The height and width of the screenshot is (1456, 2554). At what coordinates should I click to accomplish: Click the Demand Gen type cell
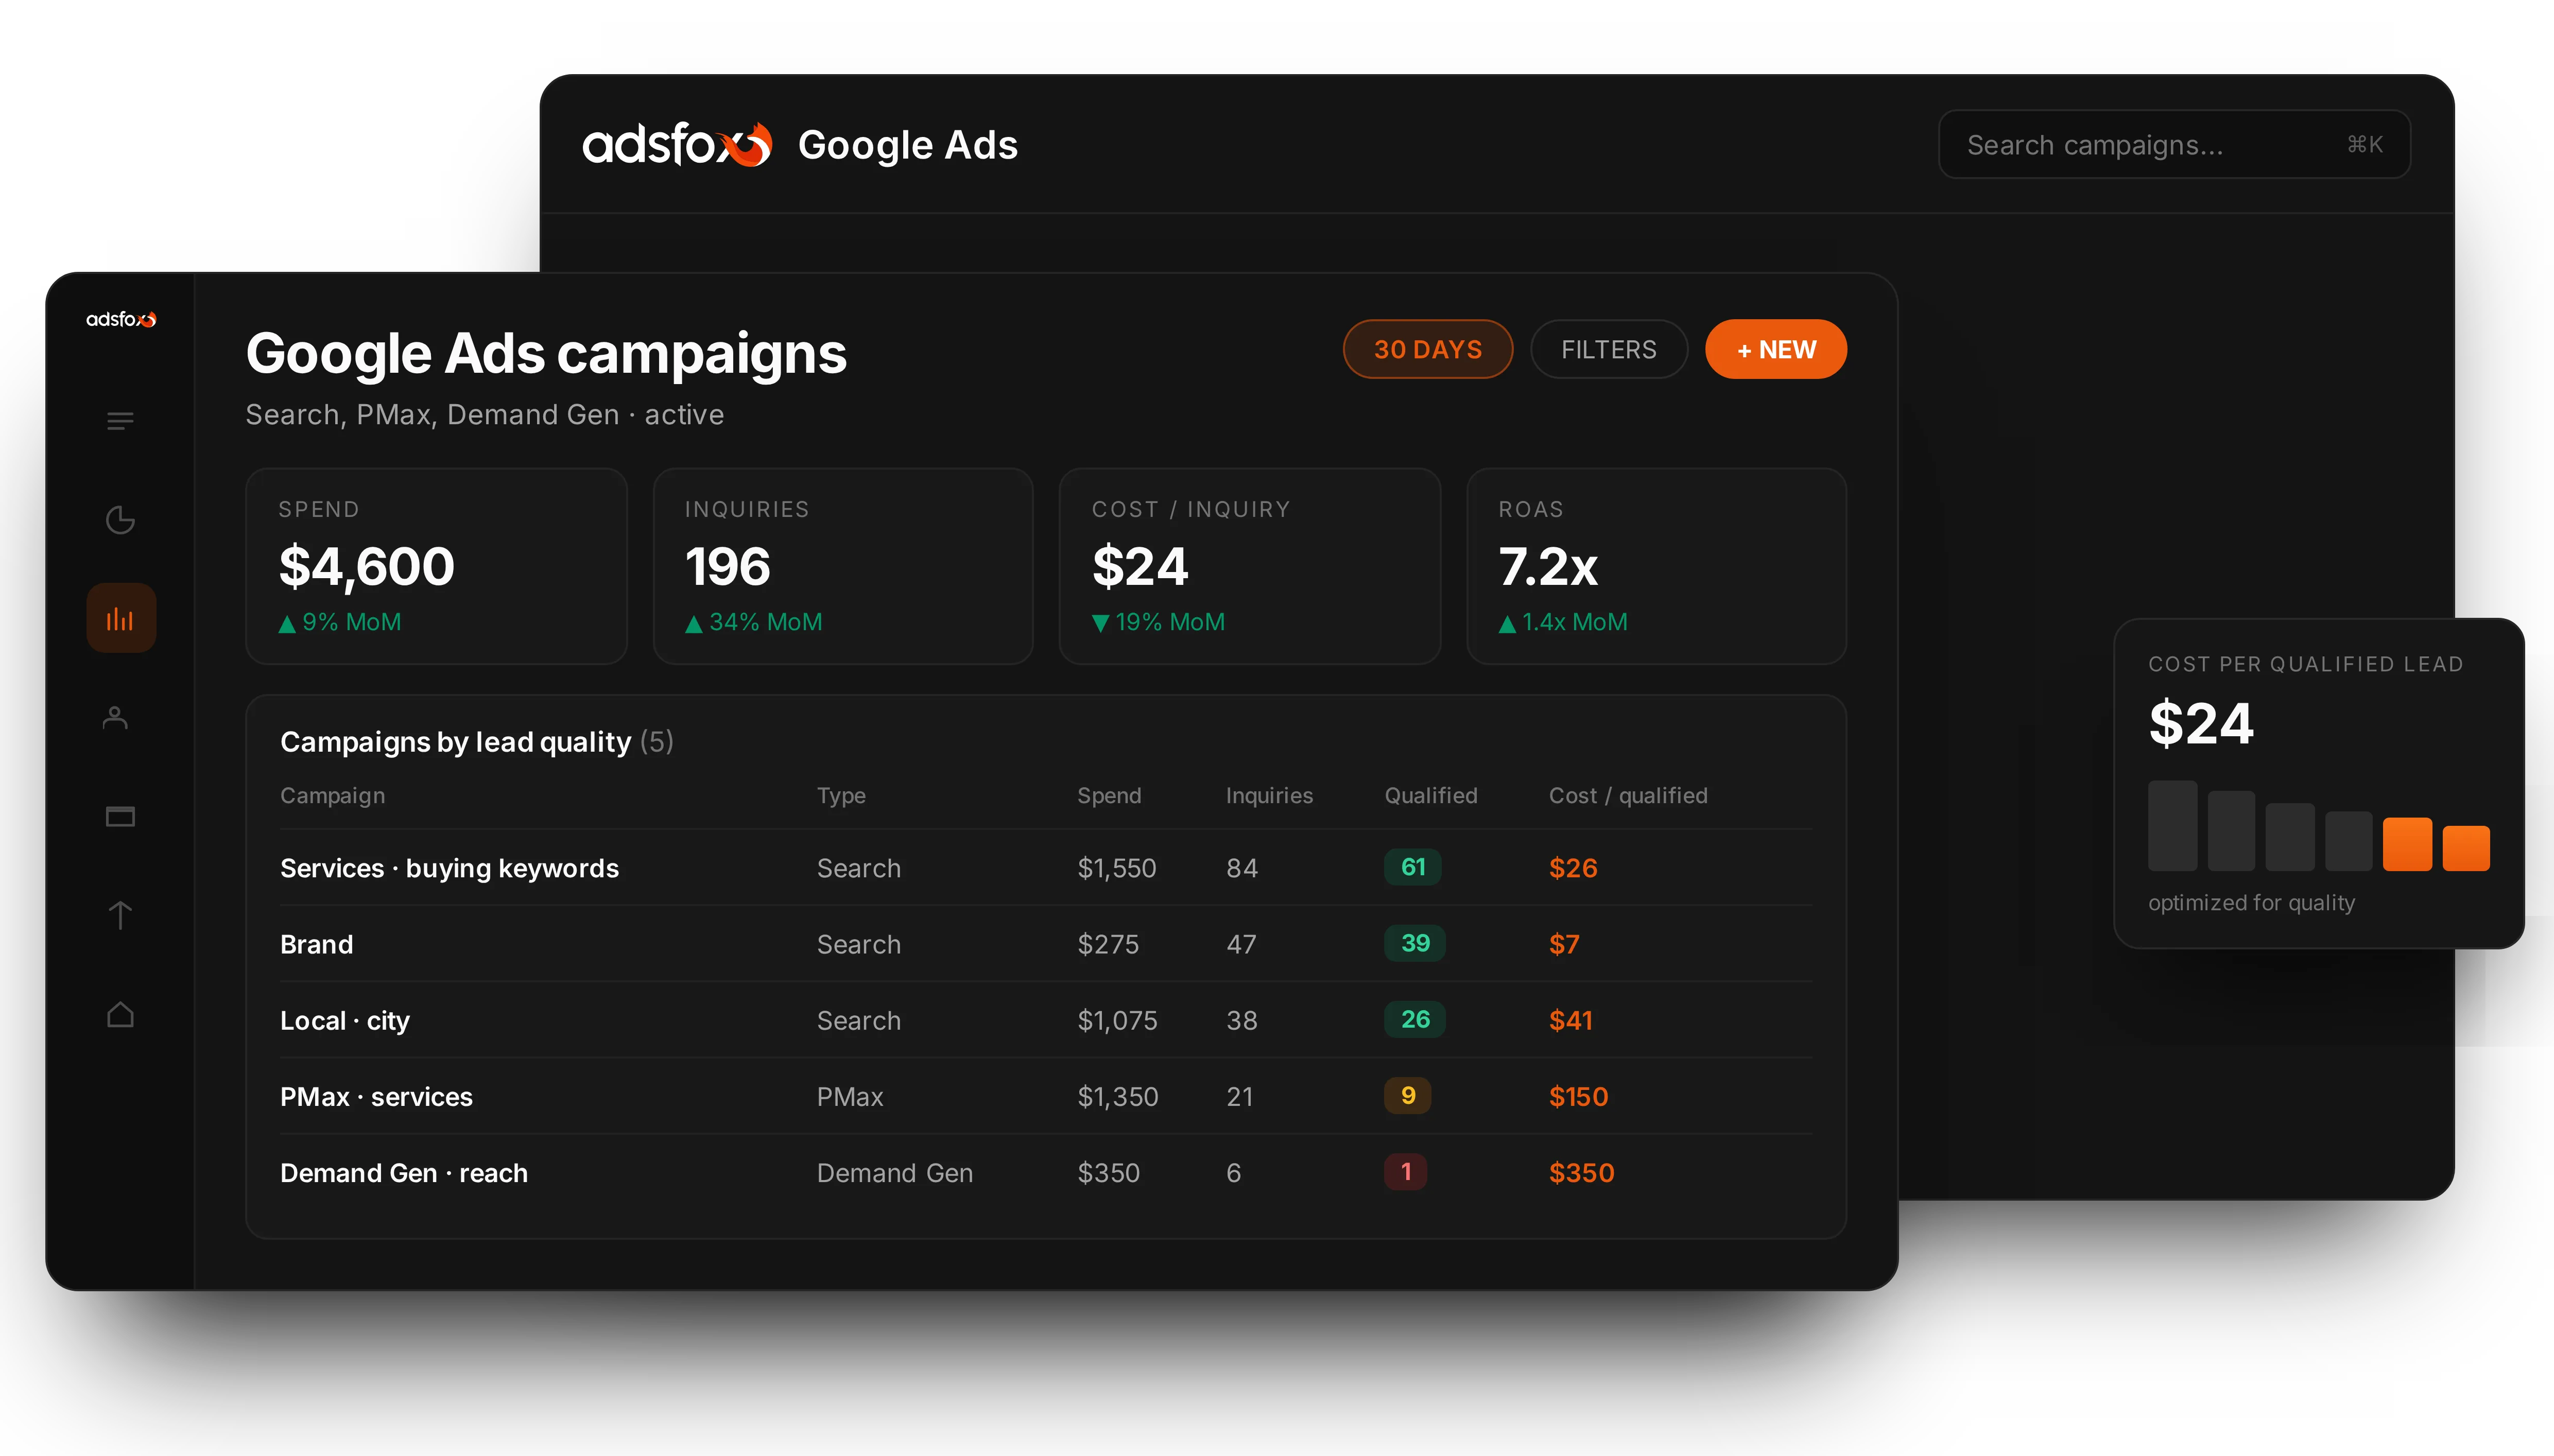pos(895,1172)
